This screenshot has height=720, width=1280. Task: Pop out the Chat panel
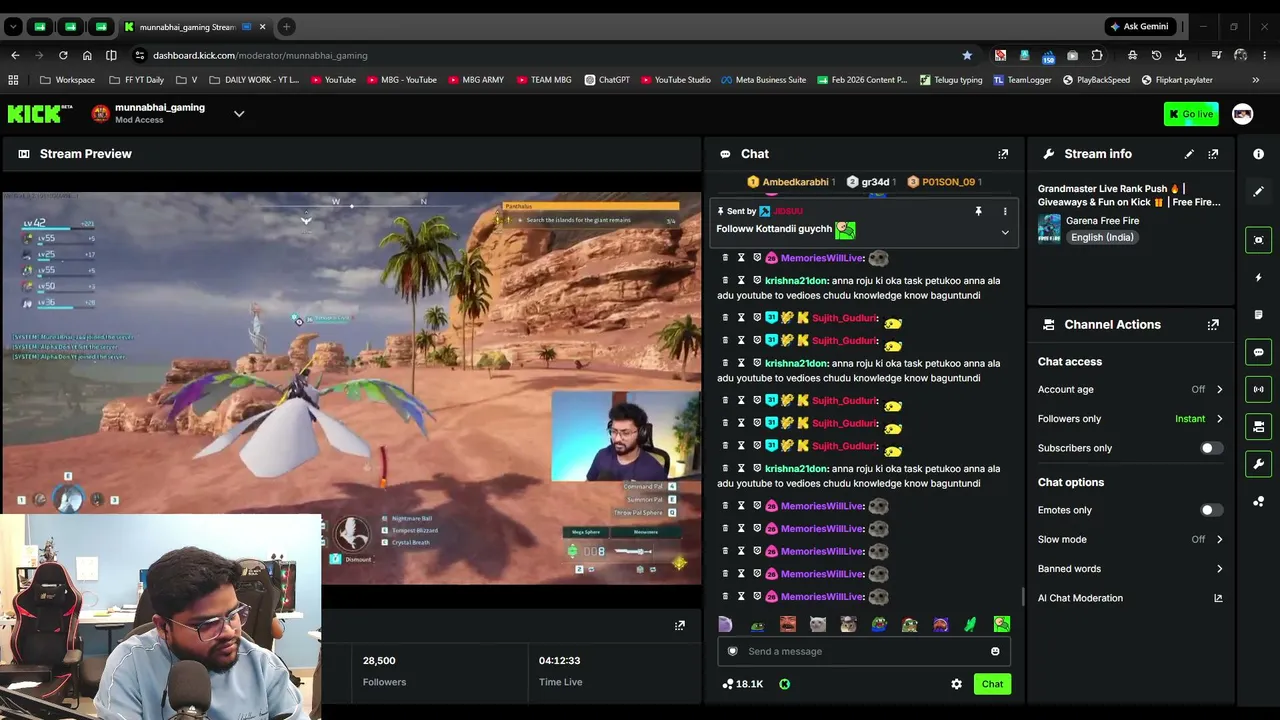pos(1003,154)
